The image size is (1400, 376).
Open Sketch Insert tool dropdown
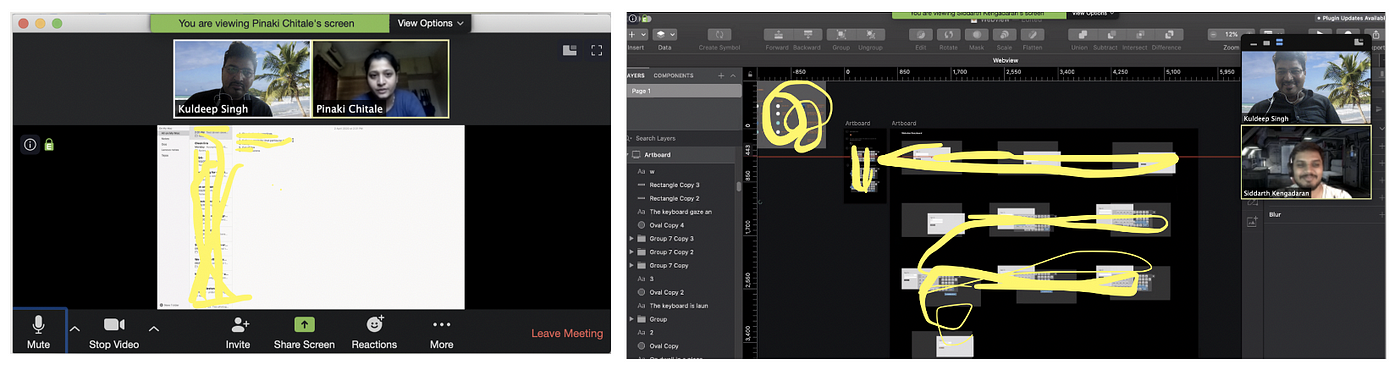[x=636, y=34]
